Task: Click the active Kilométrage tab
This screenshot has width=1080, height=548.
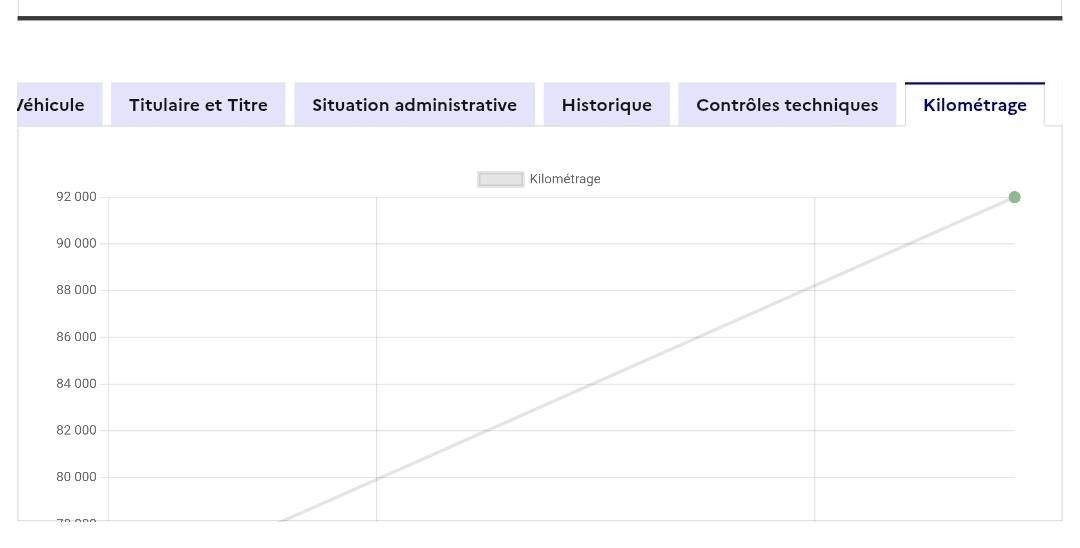Action: (x=974, y=105)
